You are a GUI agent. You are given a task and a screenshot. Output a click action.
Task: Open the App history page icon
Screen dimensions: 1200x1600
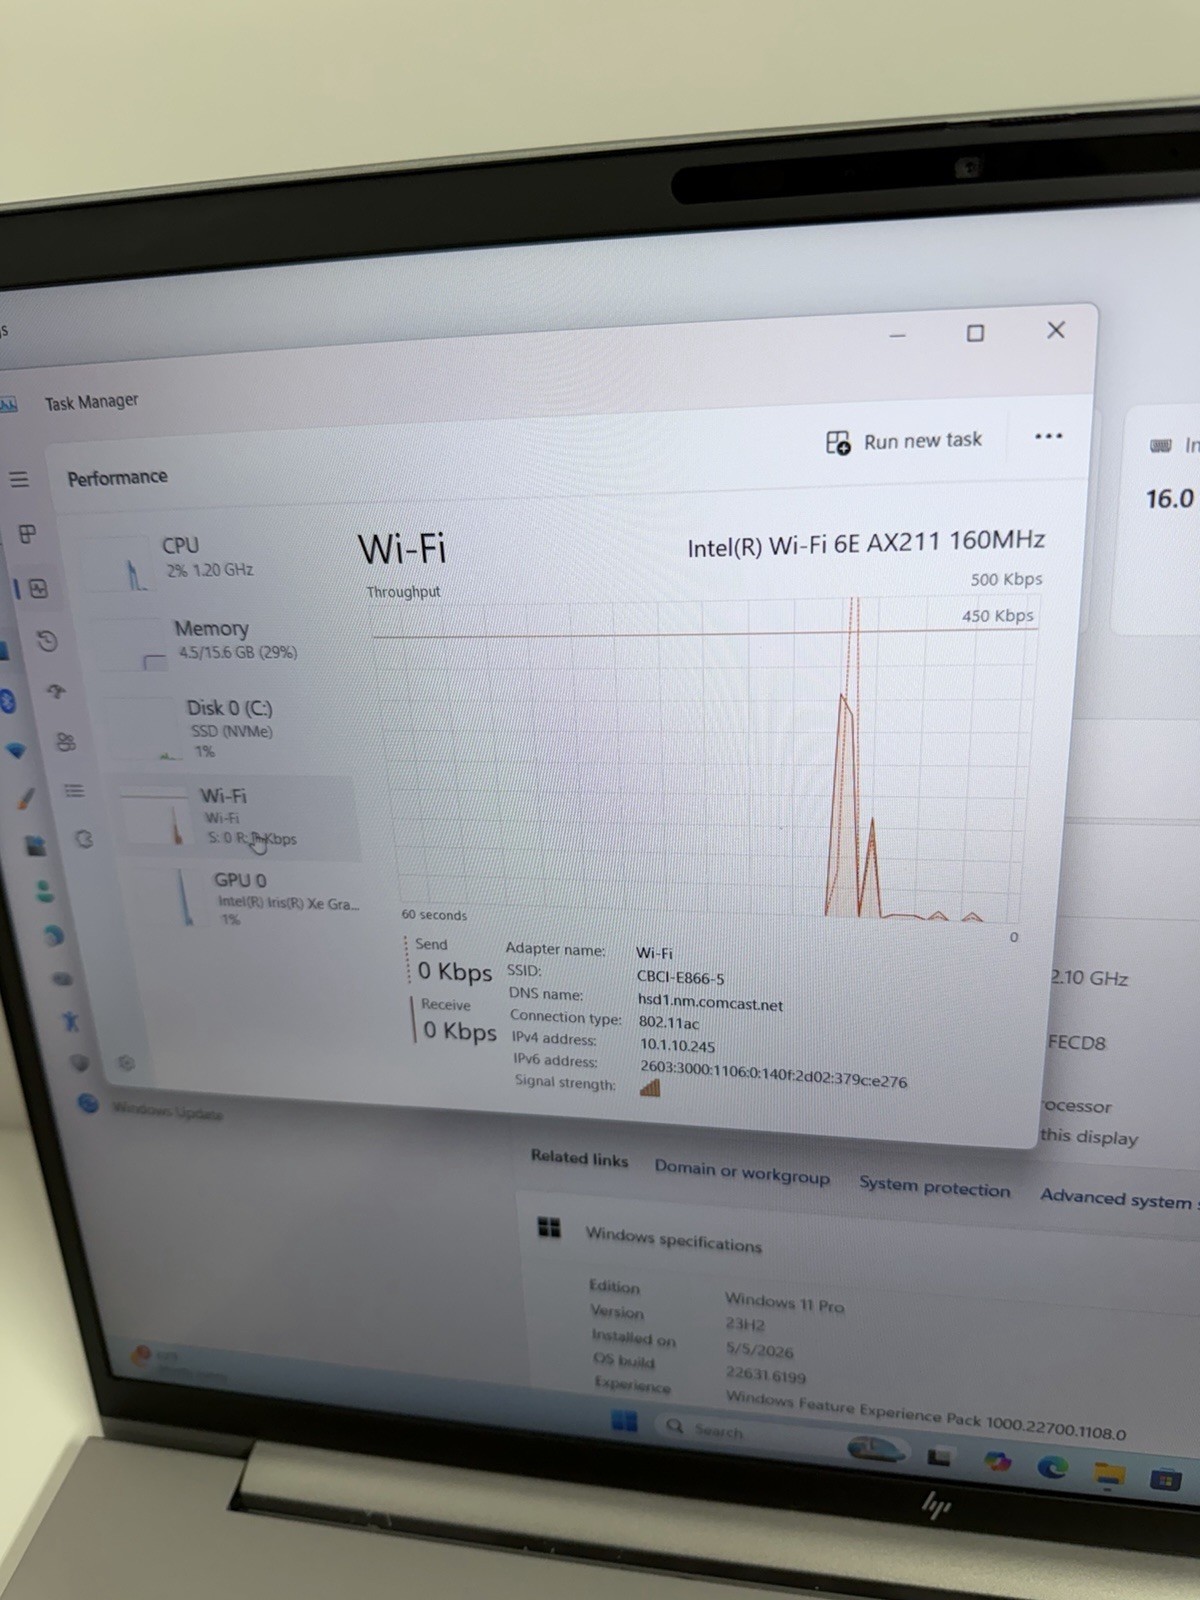click(47, 641)
